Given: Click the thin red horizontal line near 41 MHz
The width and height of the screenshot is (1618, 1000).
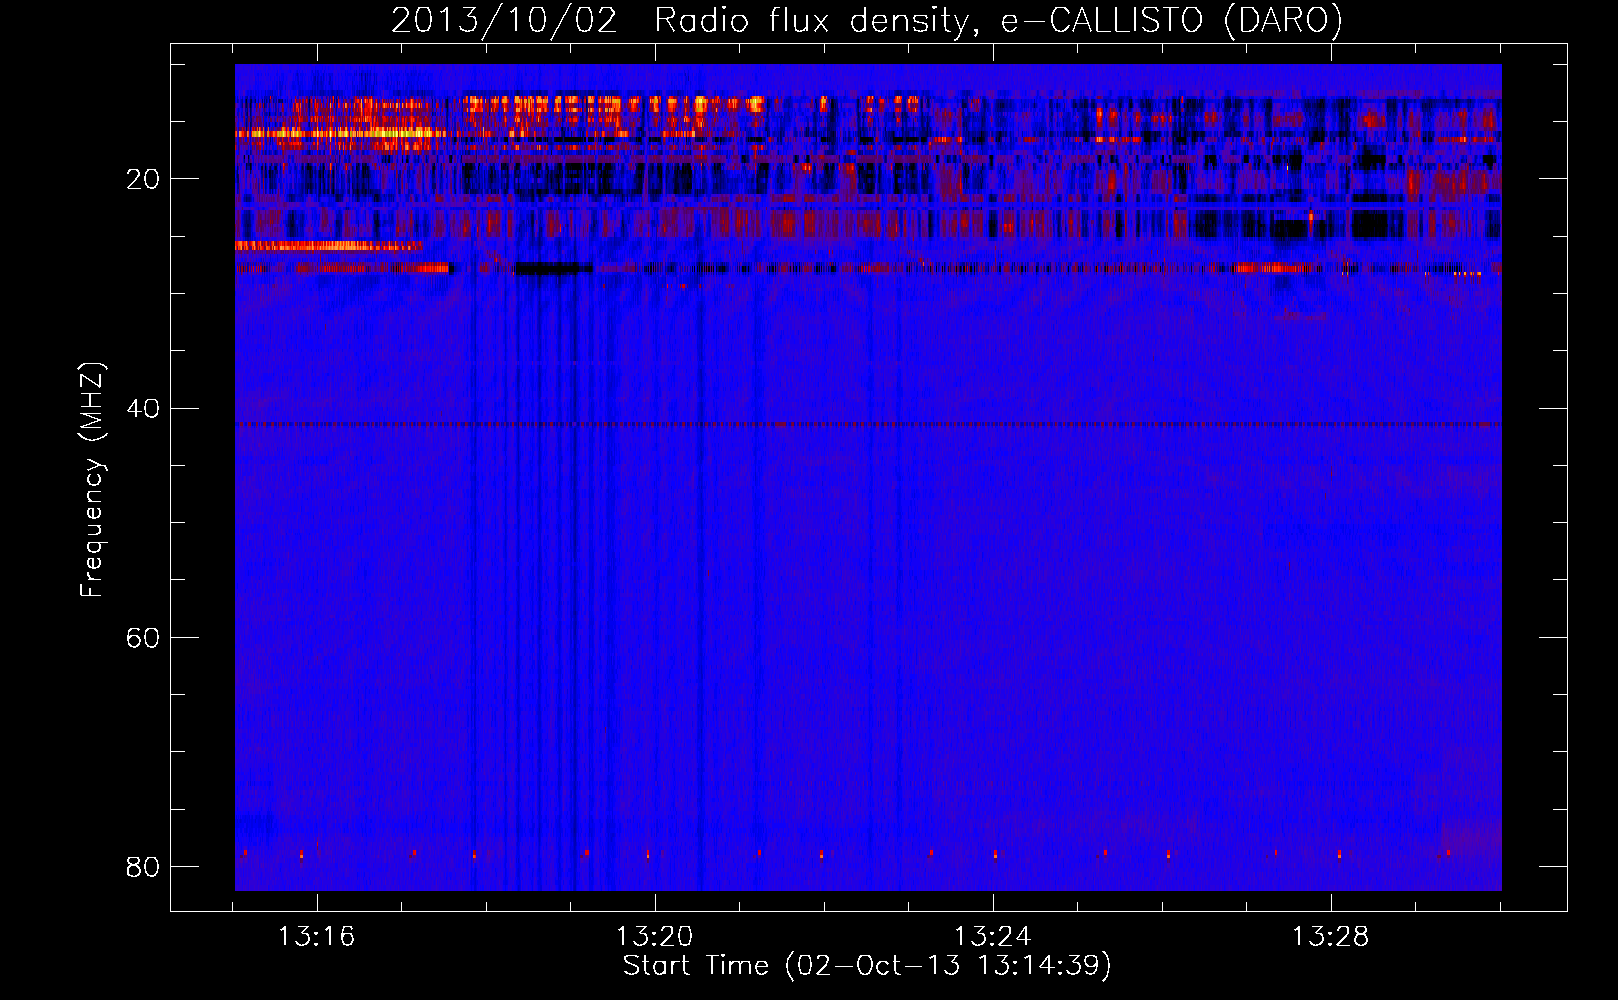Looking at the screenshot, I should [x=868, y=424].
